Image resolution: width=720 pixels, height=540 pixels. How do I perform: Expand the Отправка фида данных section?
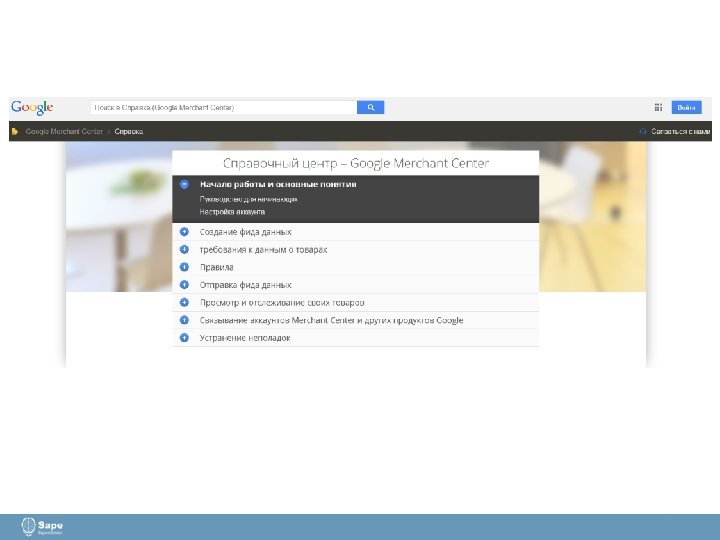184,285
